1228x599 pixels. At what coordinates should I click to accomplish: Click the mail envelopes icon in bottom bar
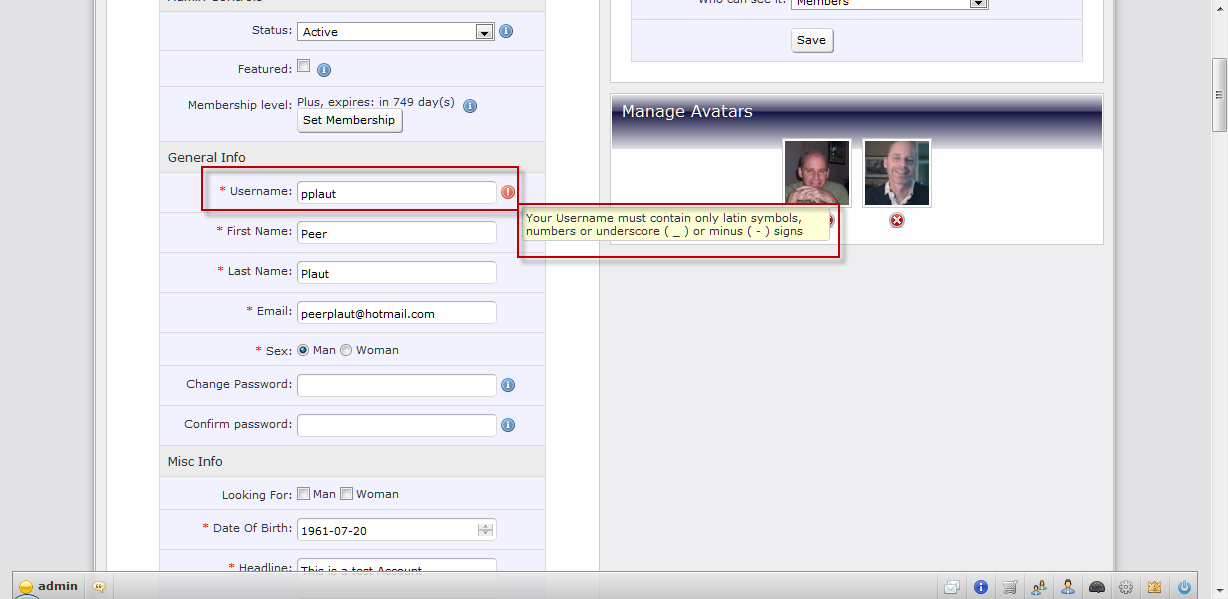click(x=952, y=587)
